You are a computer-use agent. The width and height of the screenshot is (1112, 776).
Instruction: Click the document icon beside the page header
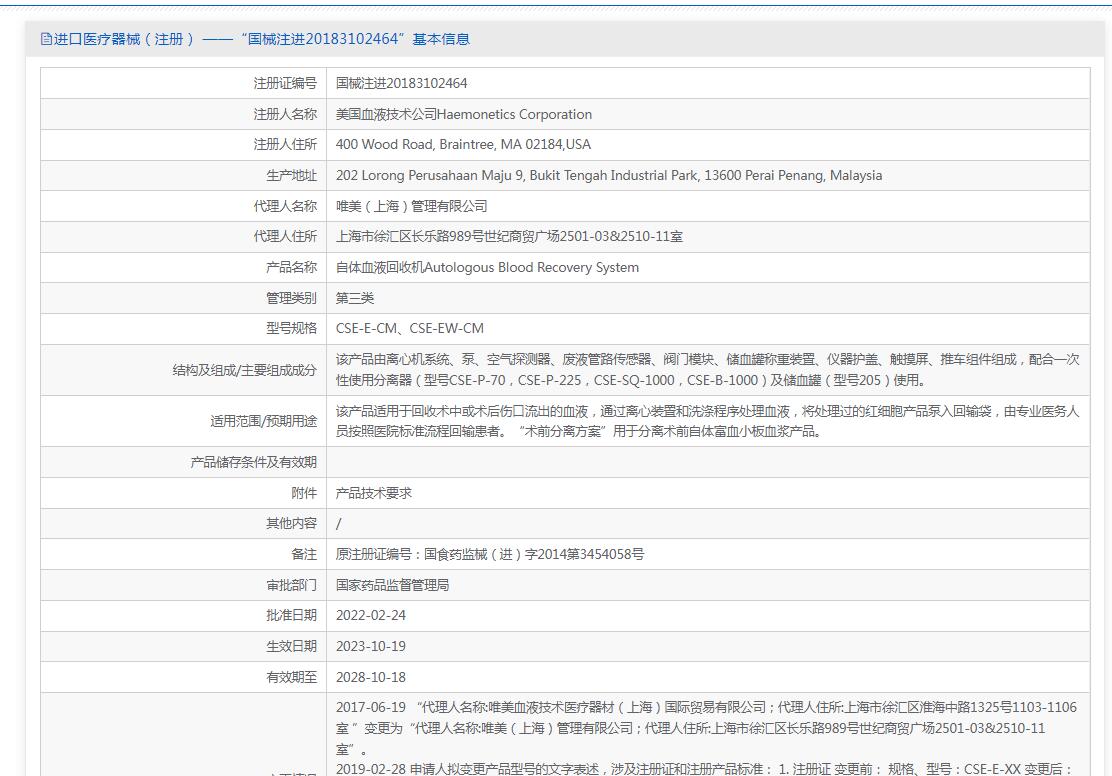coord(46,39)
